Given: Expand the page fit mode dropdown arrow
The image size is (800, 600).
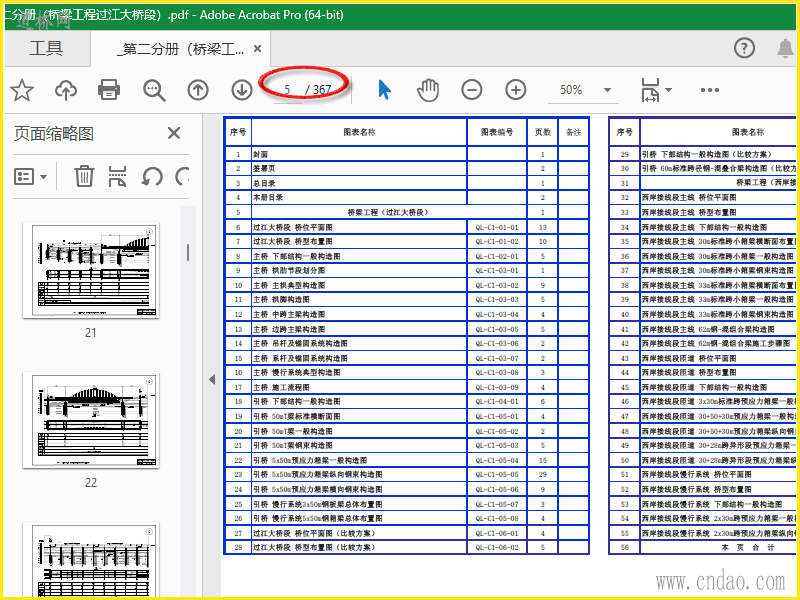Looking at the screenshot, I should tap(668, 90).
